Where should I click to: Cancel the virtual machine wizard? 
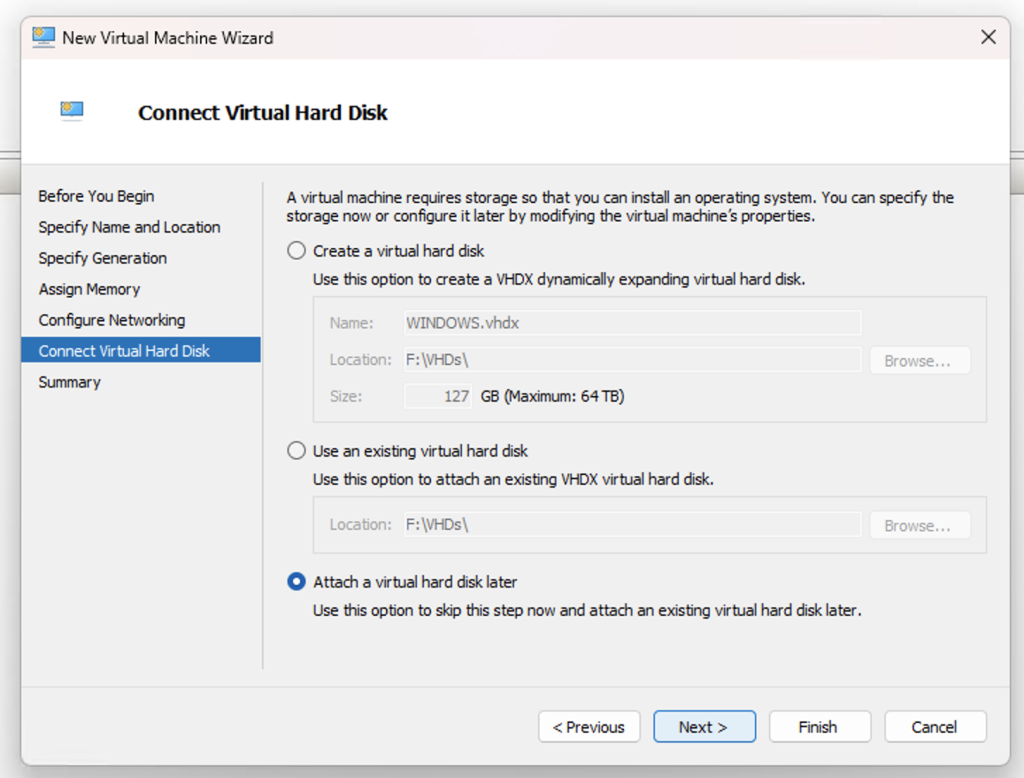click(x=935, y=727)
